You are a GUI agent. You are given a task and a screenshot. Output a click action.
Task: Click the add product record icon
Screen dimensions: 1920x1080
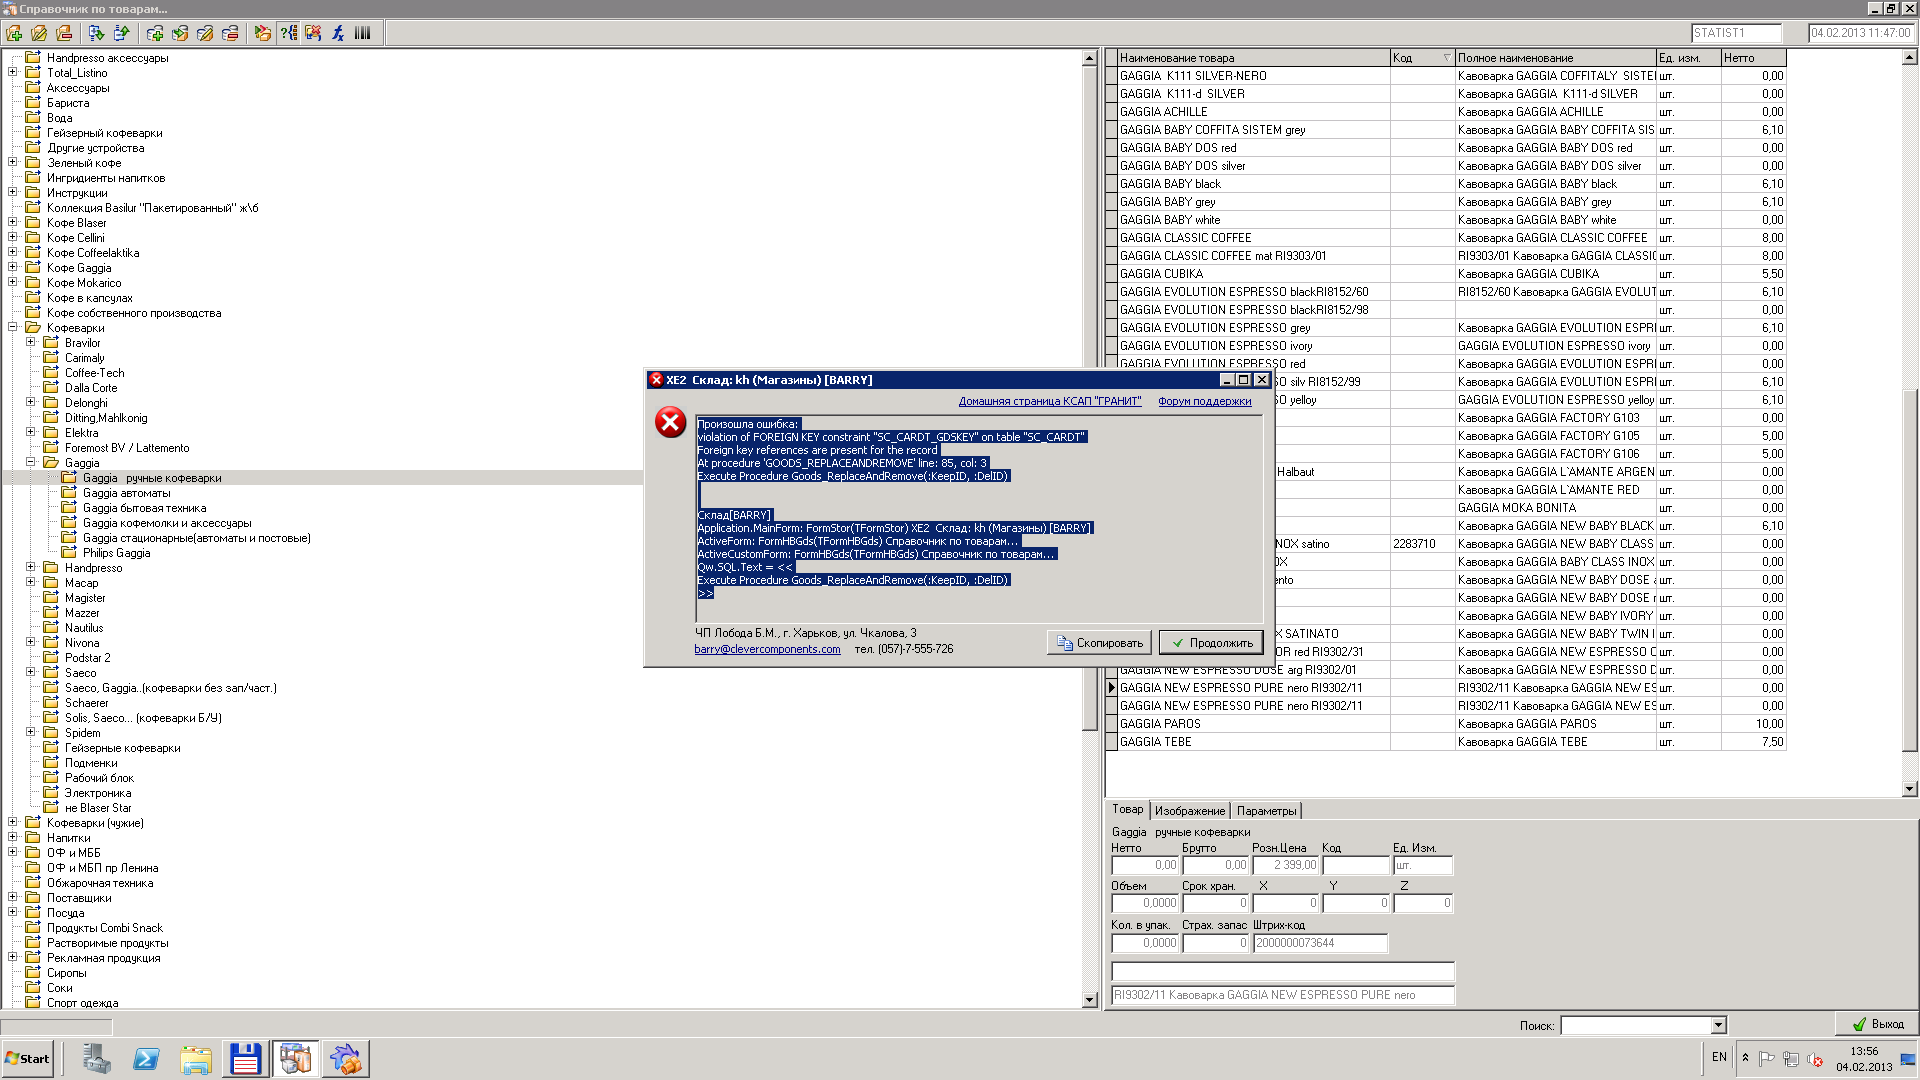click(x=155, y=33)
